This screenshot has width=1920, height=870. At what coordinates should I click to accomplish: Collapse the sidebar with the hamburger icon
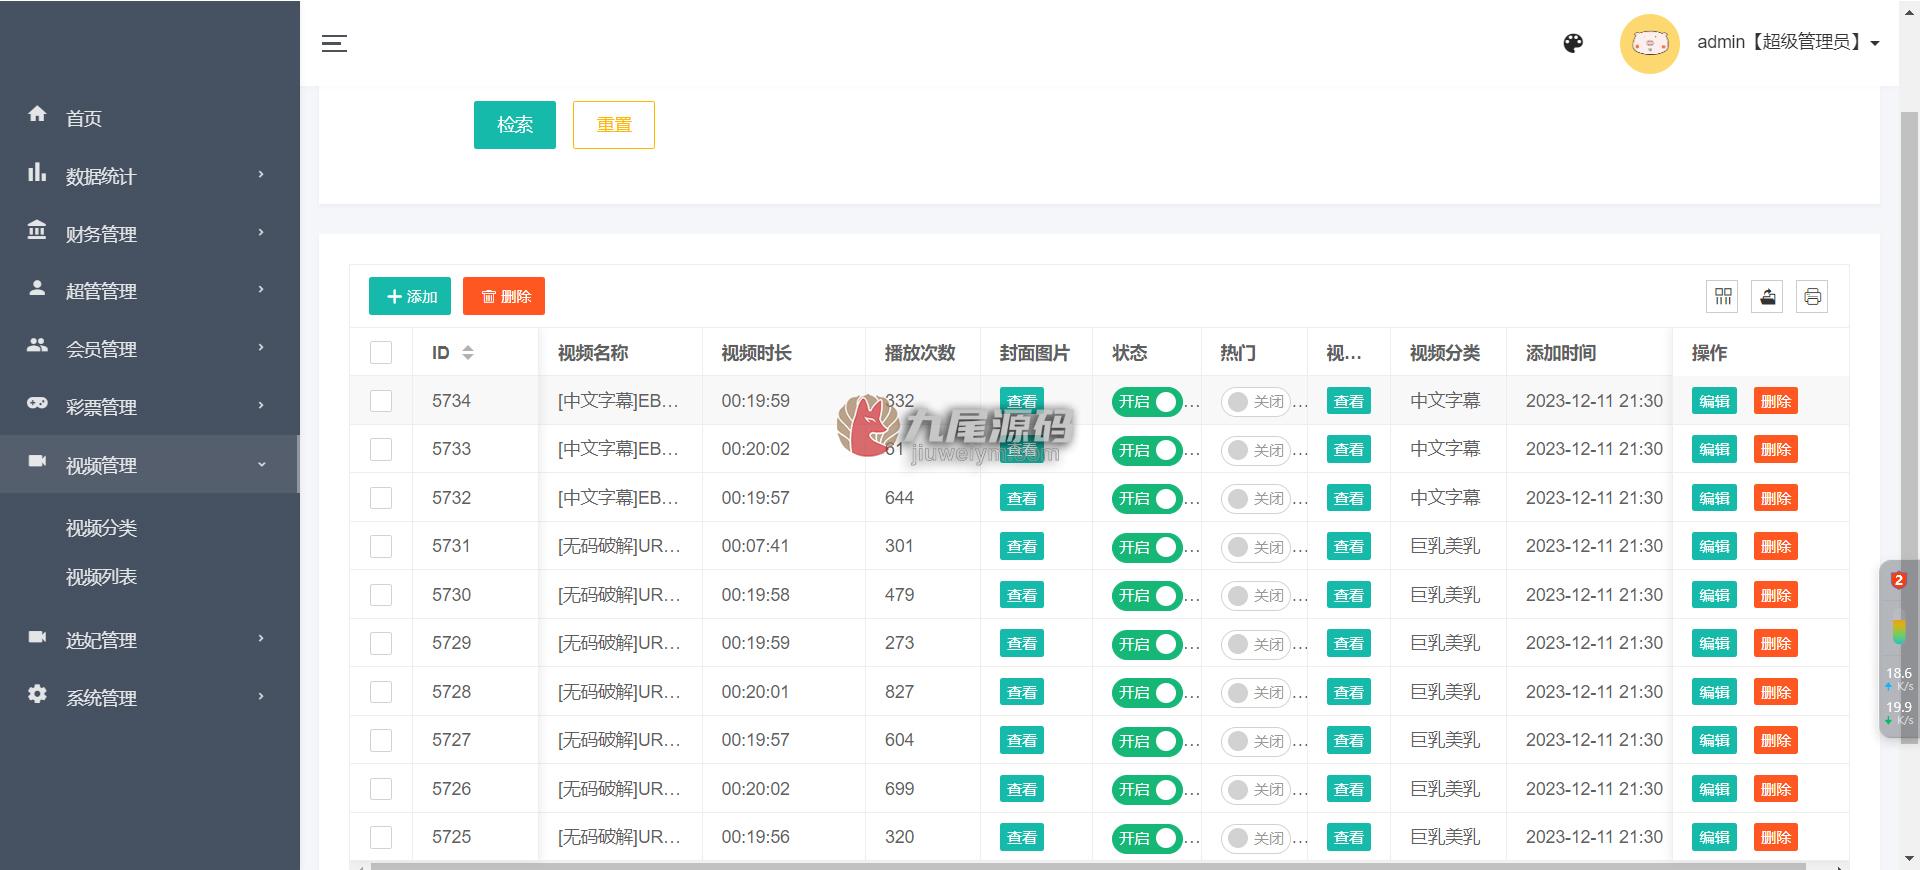click(x=334, y=43)
